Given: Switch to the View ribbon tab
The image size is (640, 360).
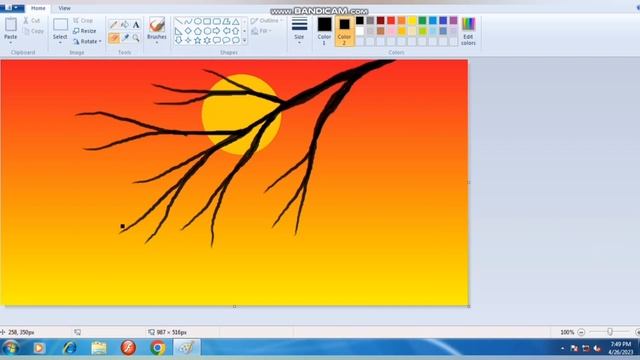Looking at the screenshot, I should [64, 8].
